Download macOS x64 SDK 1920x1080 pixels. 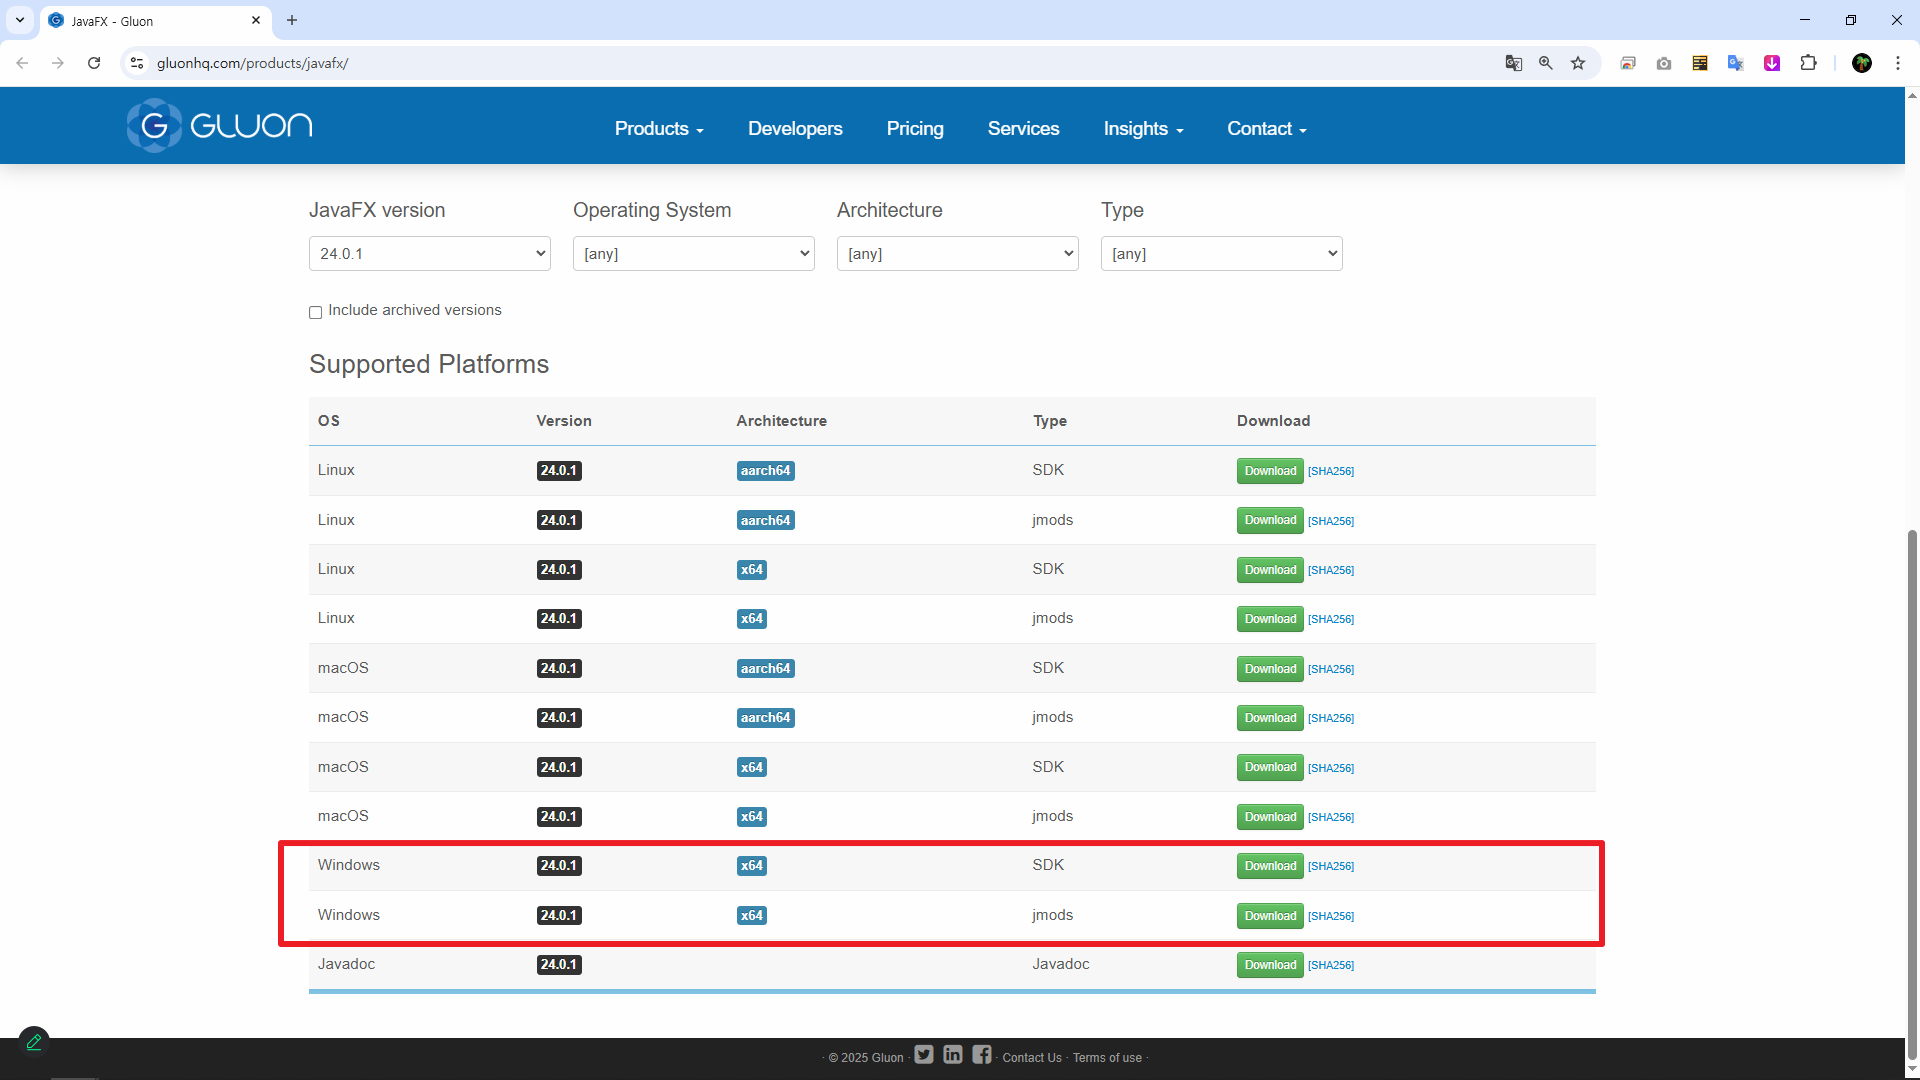click(1270, 768)
